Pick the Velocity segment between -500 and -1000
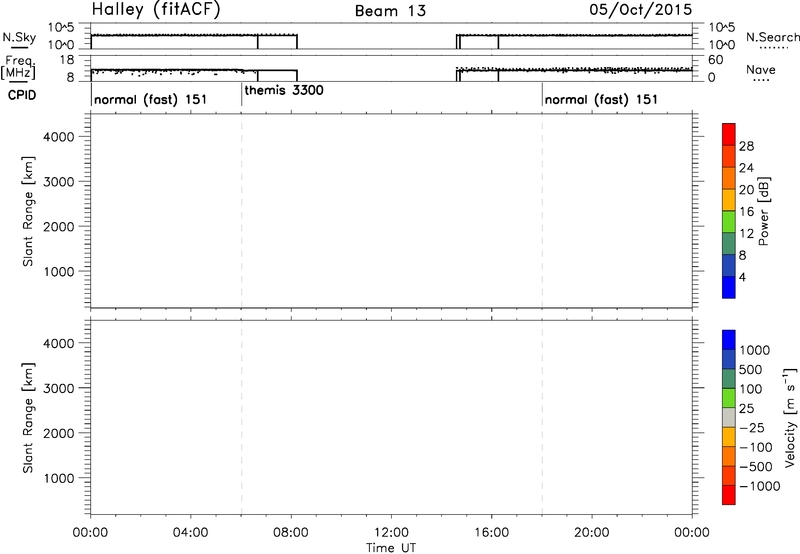 [x=729, y=475]
